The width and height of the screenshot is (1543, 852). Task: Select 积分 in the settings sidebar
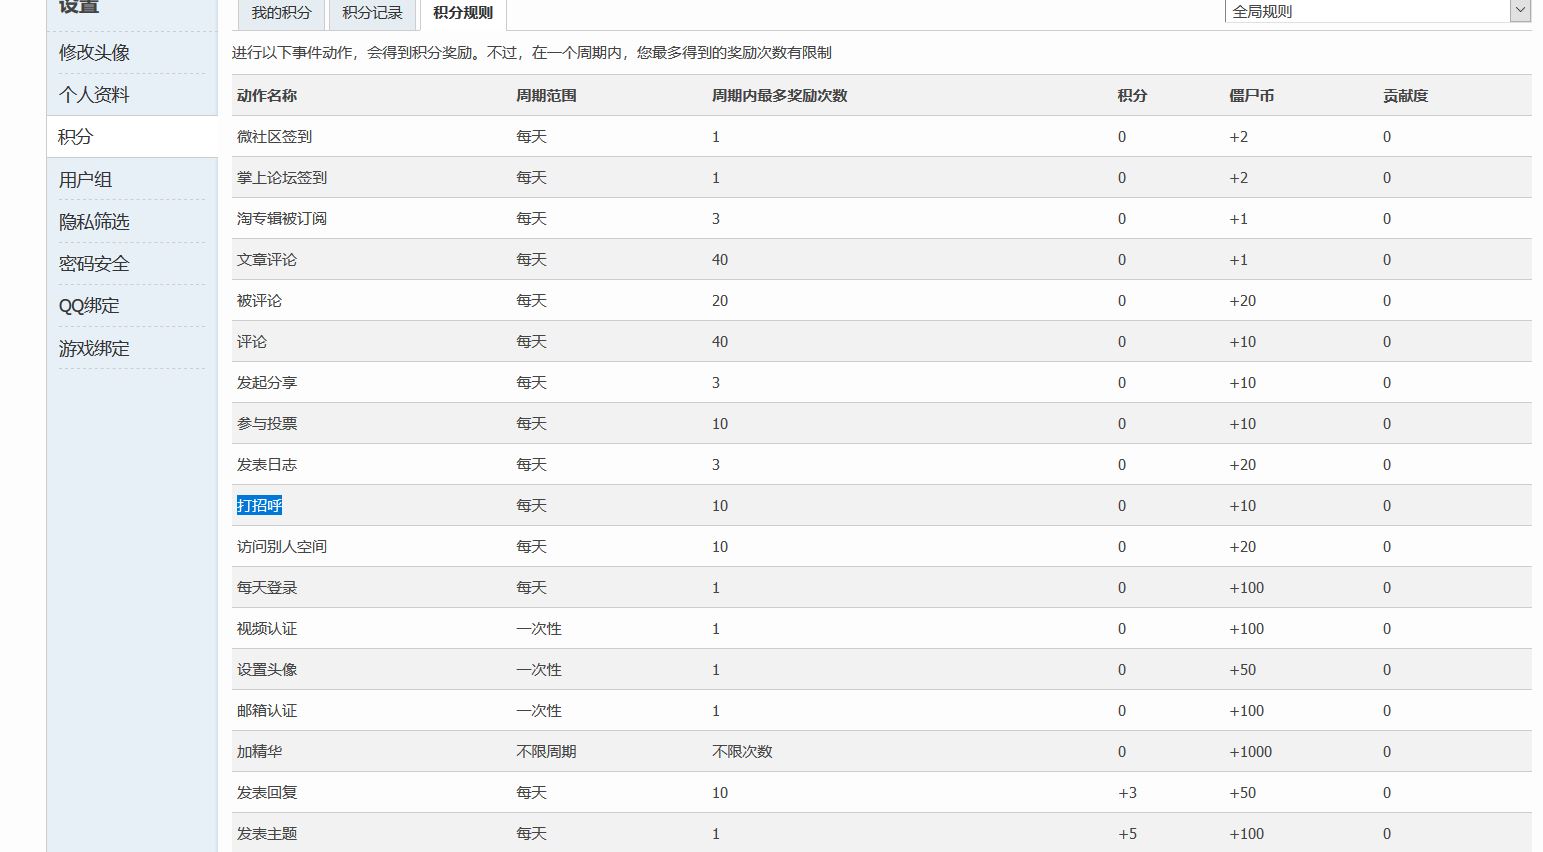point(76,137)
